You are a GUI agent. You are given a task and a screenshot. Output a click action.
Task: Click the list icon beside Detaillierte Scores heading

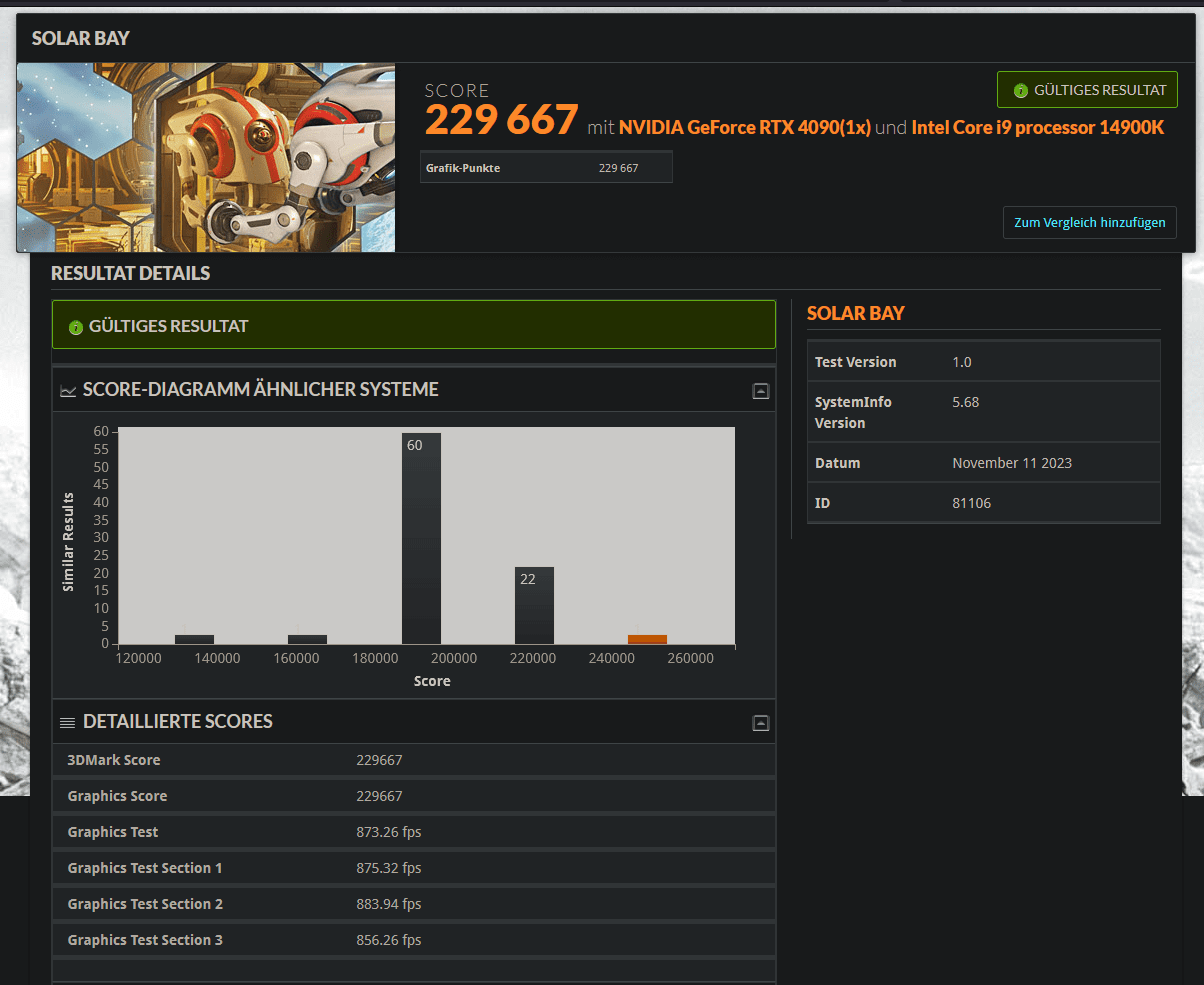click(x=68, y=722)
